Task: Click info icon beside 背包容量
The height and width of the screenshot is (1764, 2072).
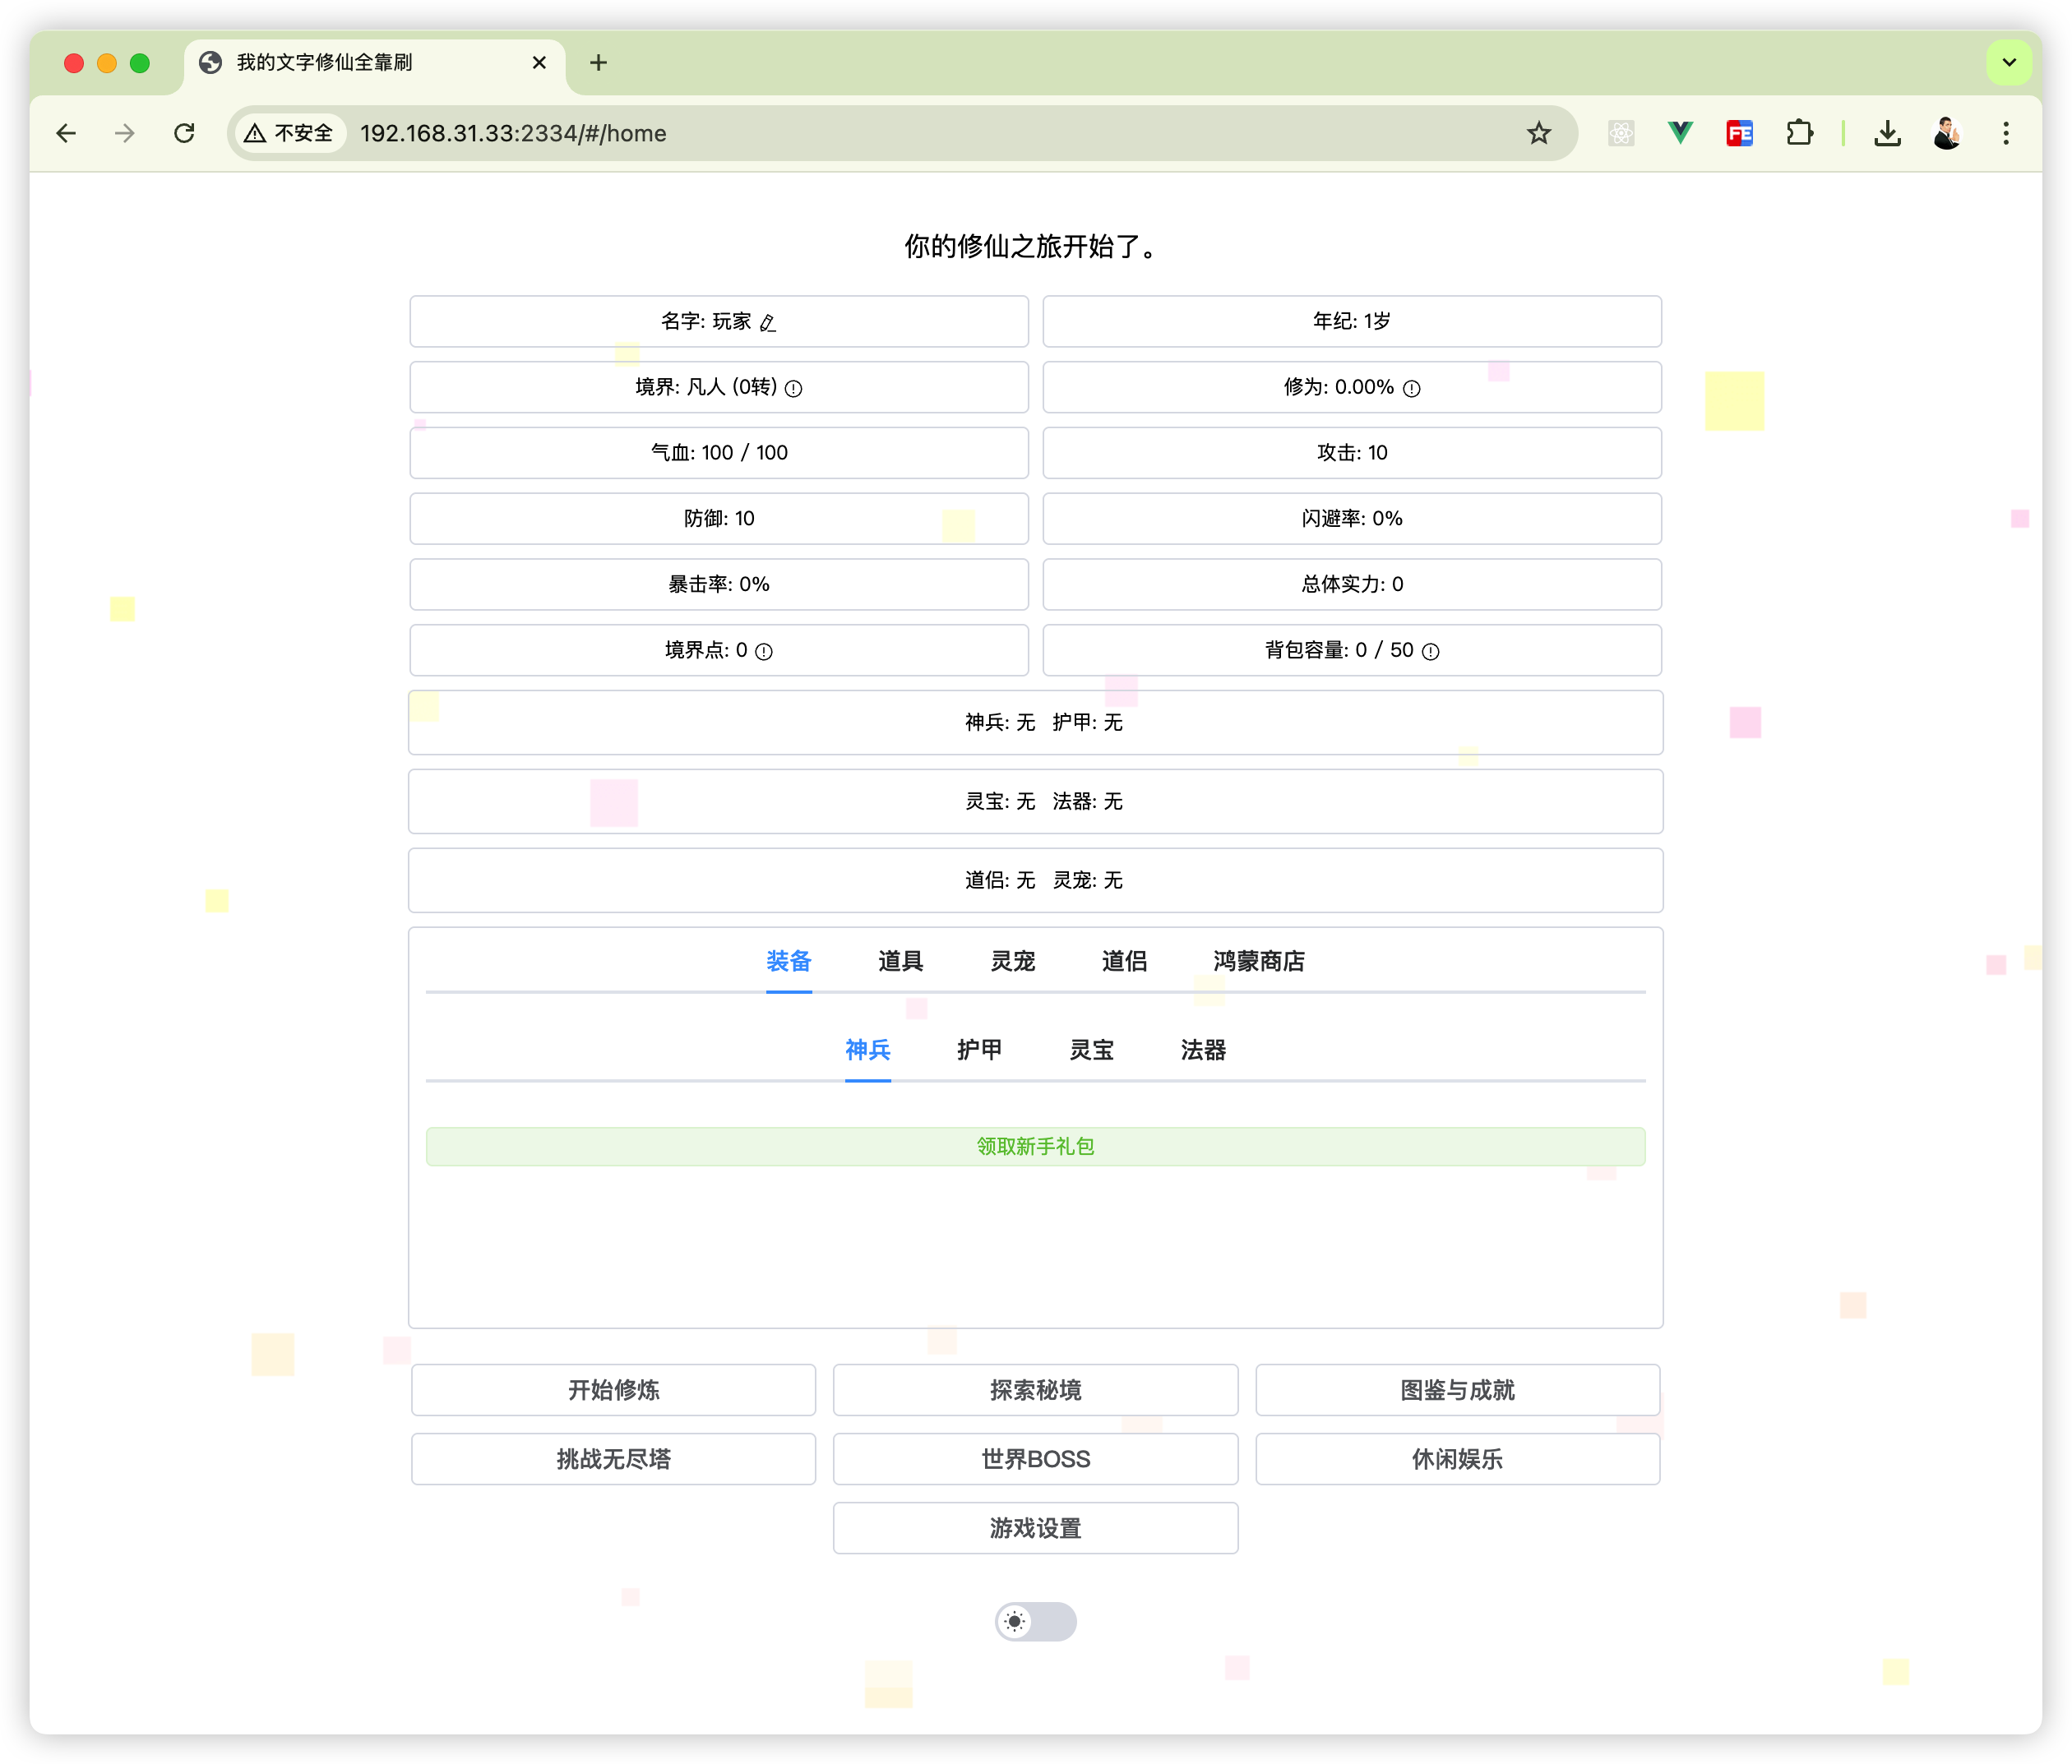Action: pyautogui.click(x=1430, y=651)
